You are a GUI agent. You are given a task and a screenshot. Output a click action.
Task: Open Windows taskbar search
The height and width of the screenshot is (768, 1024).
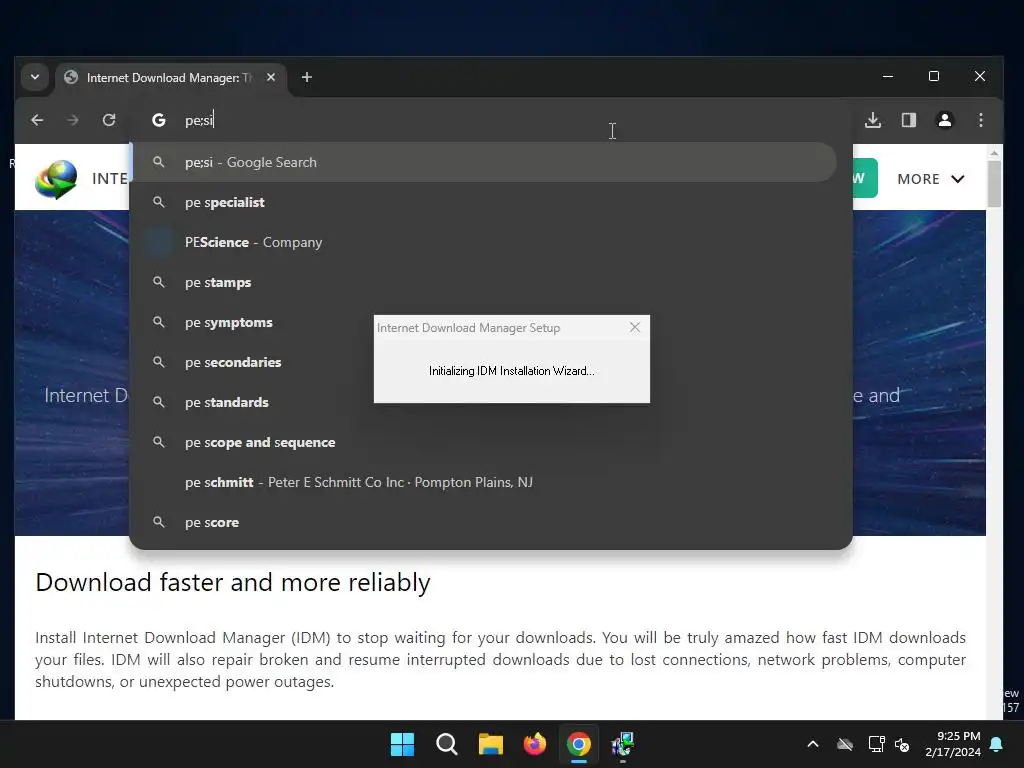(x=447, y=744)
